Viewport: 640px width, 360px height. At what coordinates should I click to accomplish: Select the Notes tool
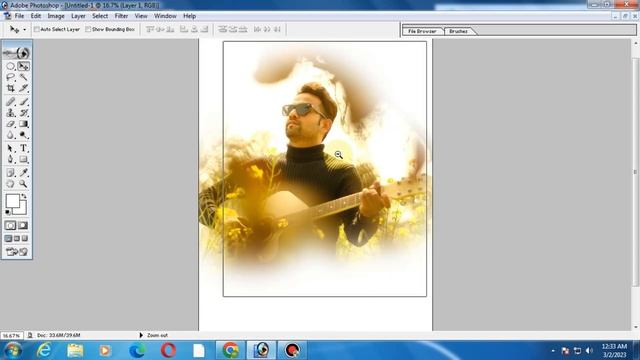[11, 173]
